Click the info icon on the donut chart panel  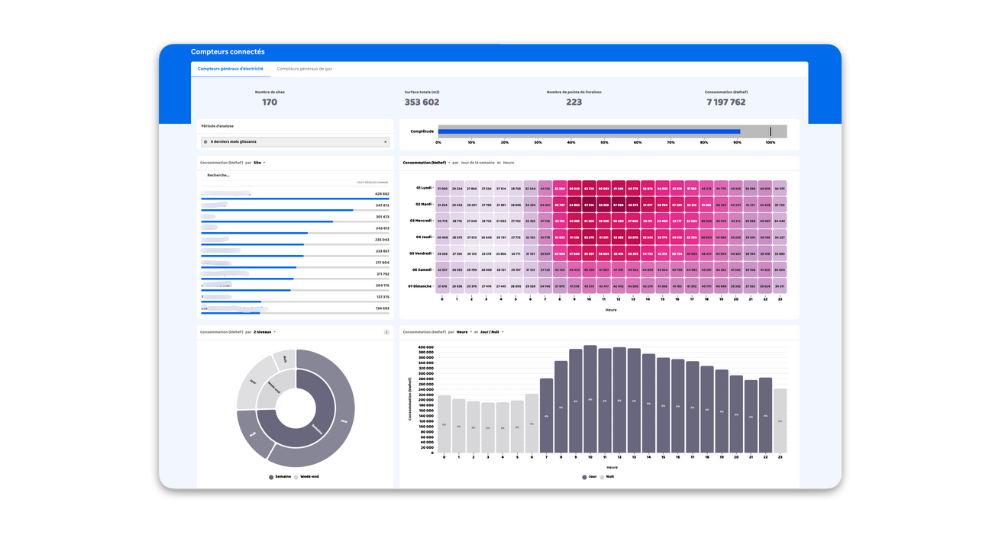click(x=386, y=332)
